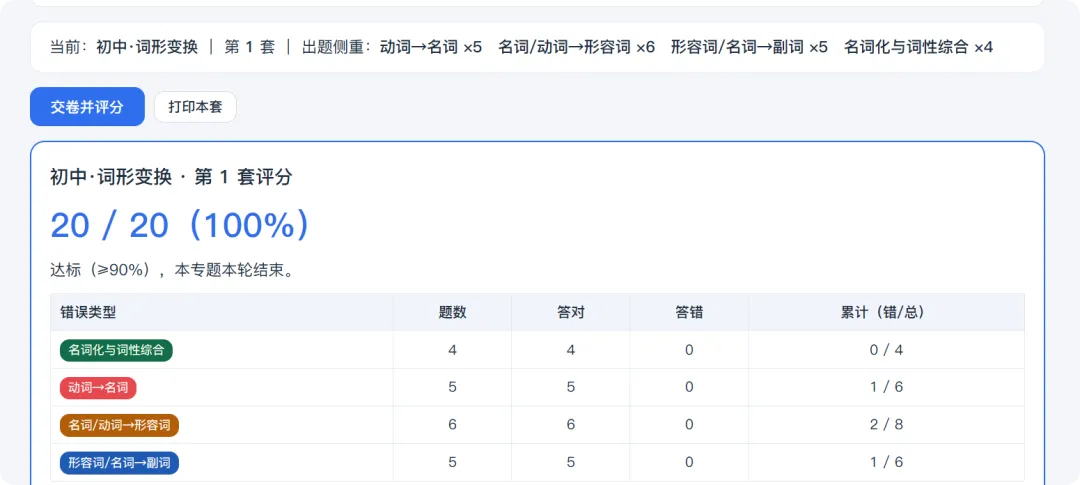The image size is (1080, 485).
Task: Click the score 20 / 20（100%）
Action: (x=180, y=225)
